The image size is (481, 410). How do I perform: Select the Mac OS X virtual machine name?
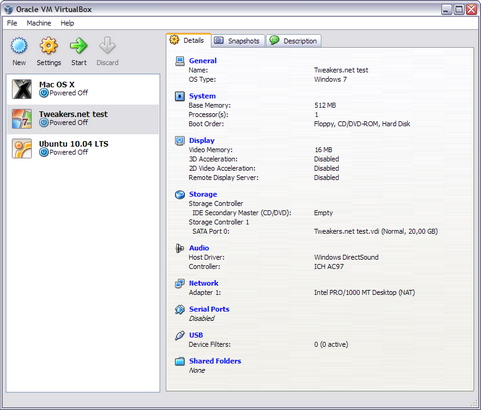(x=57, y=85)
